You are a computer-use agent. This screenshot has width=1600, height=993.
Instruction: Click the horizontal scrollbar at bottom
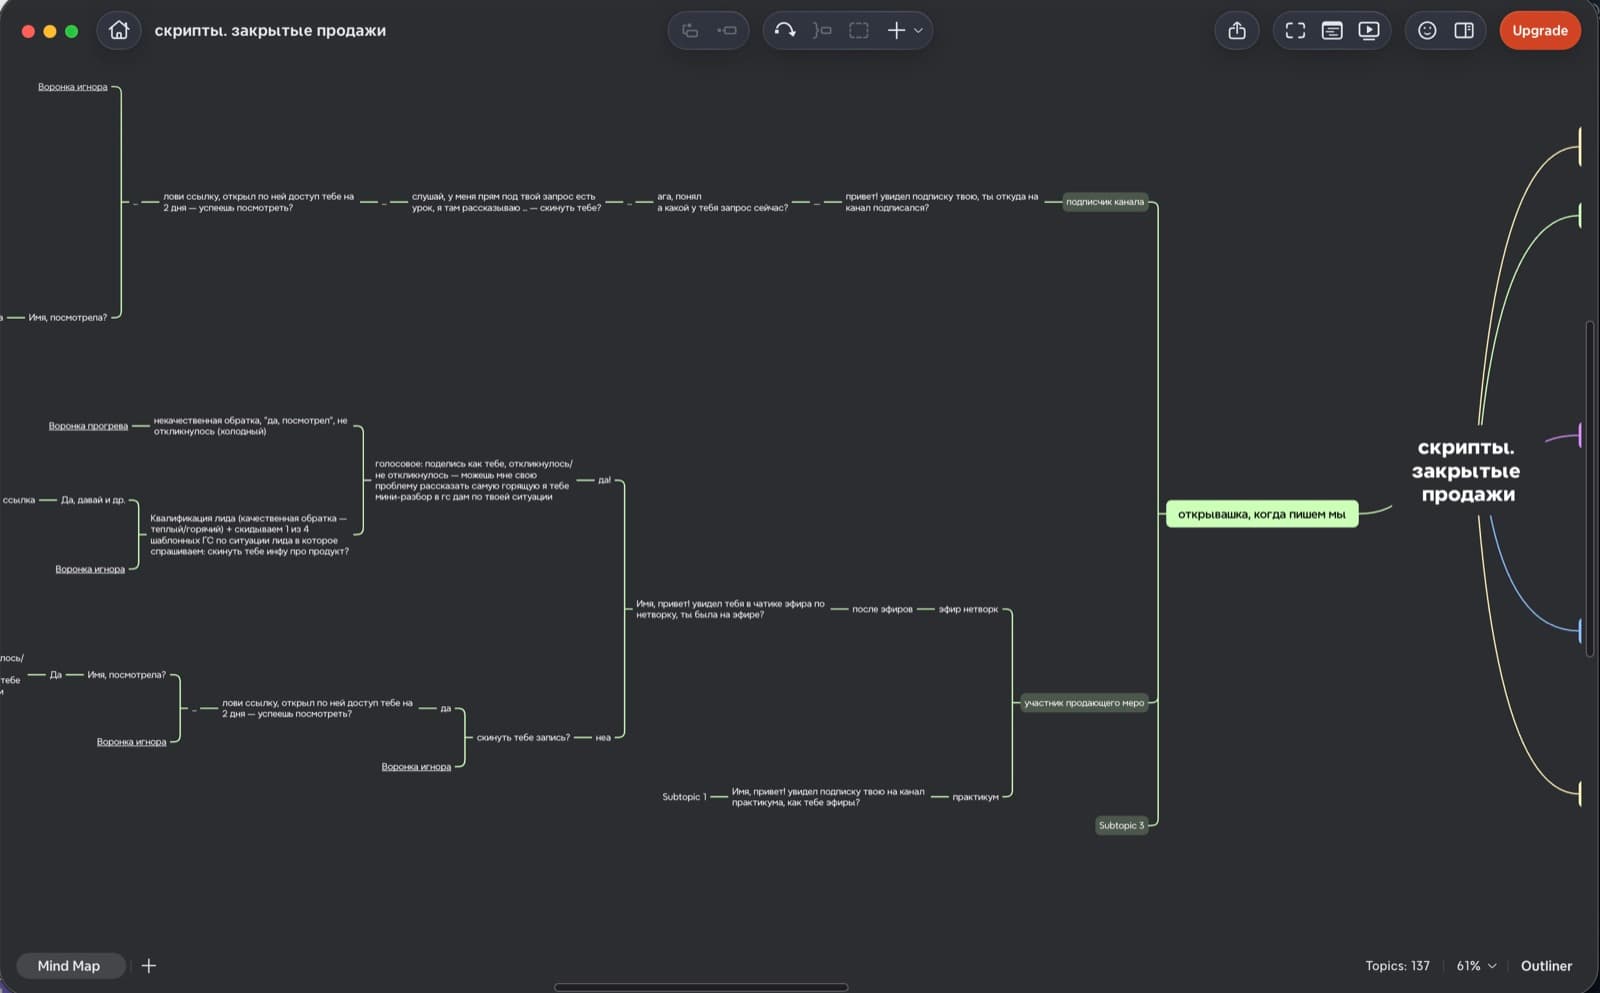(701, 987)
